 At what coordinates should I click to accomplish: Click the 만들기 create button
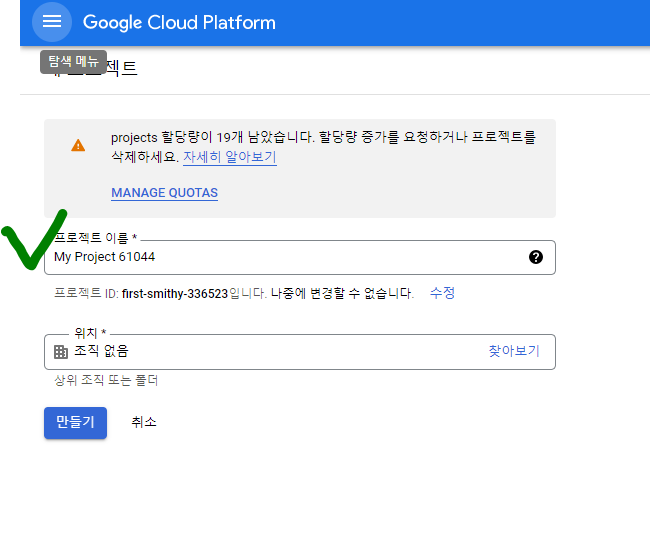[75, 423]
